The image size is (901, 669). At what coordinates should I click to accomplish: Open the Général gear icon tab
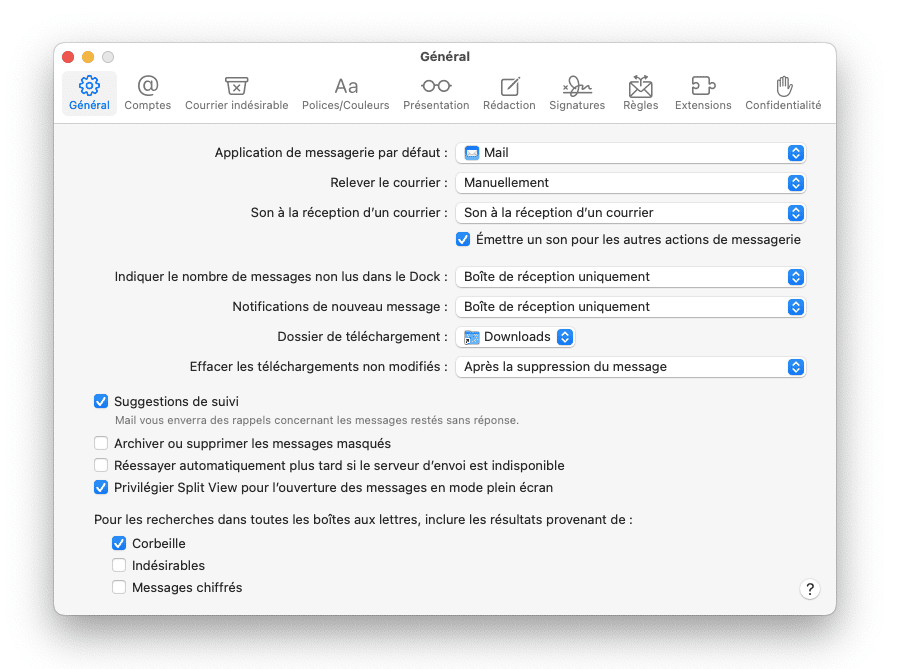click(x=89, y=86)
